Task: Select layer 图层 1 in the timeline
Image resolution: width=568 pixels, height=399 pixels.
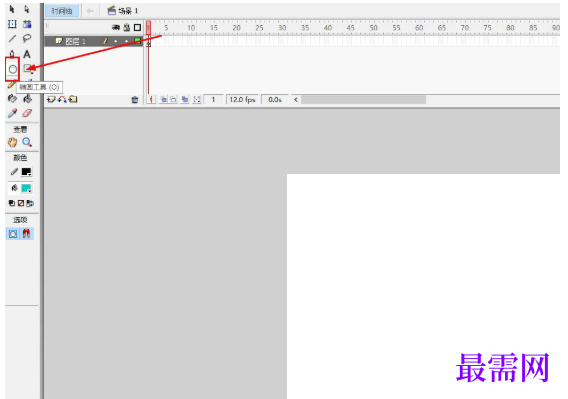Action: point(76,41)
